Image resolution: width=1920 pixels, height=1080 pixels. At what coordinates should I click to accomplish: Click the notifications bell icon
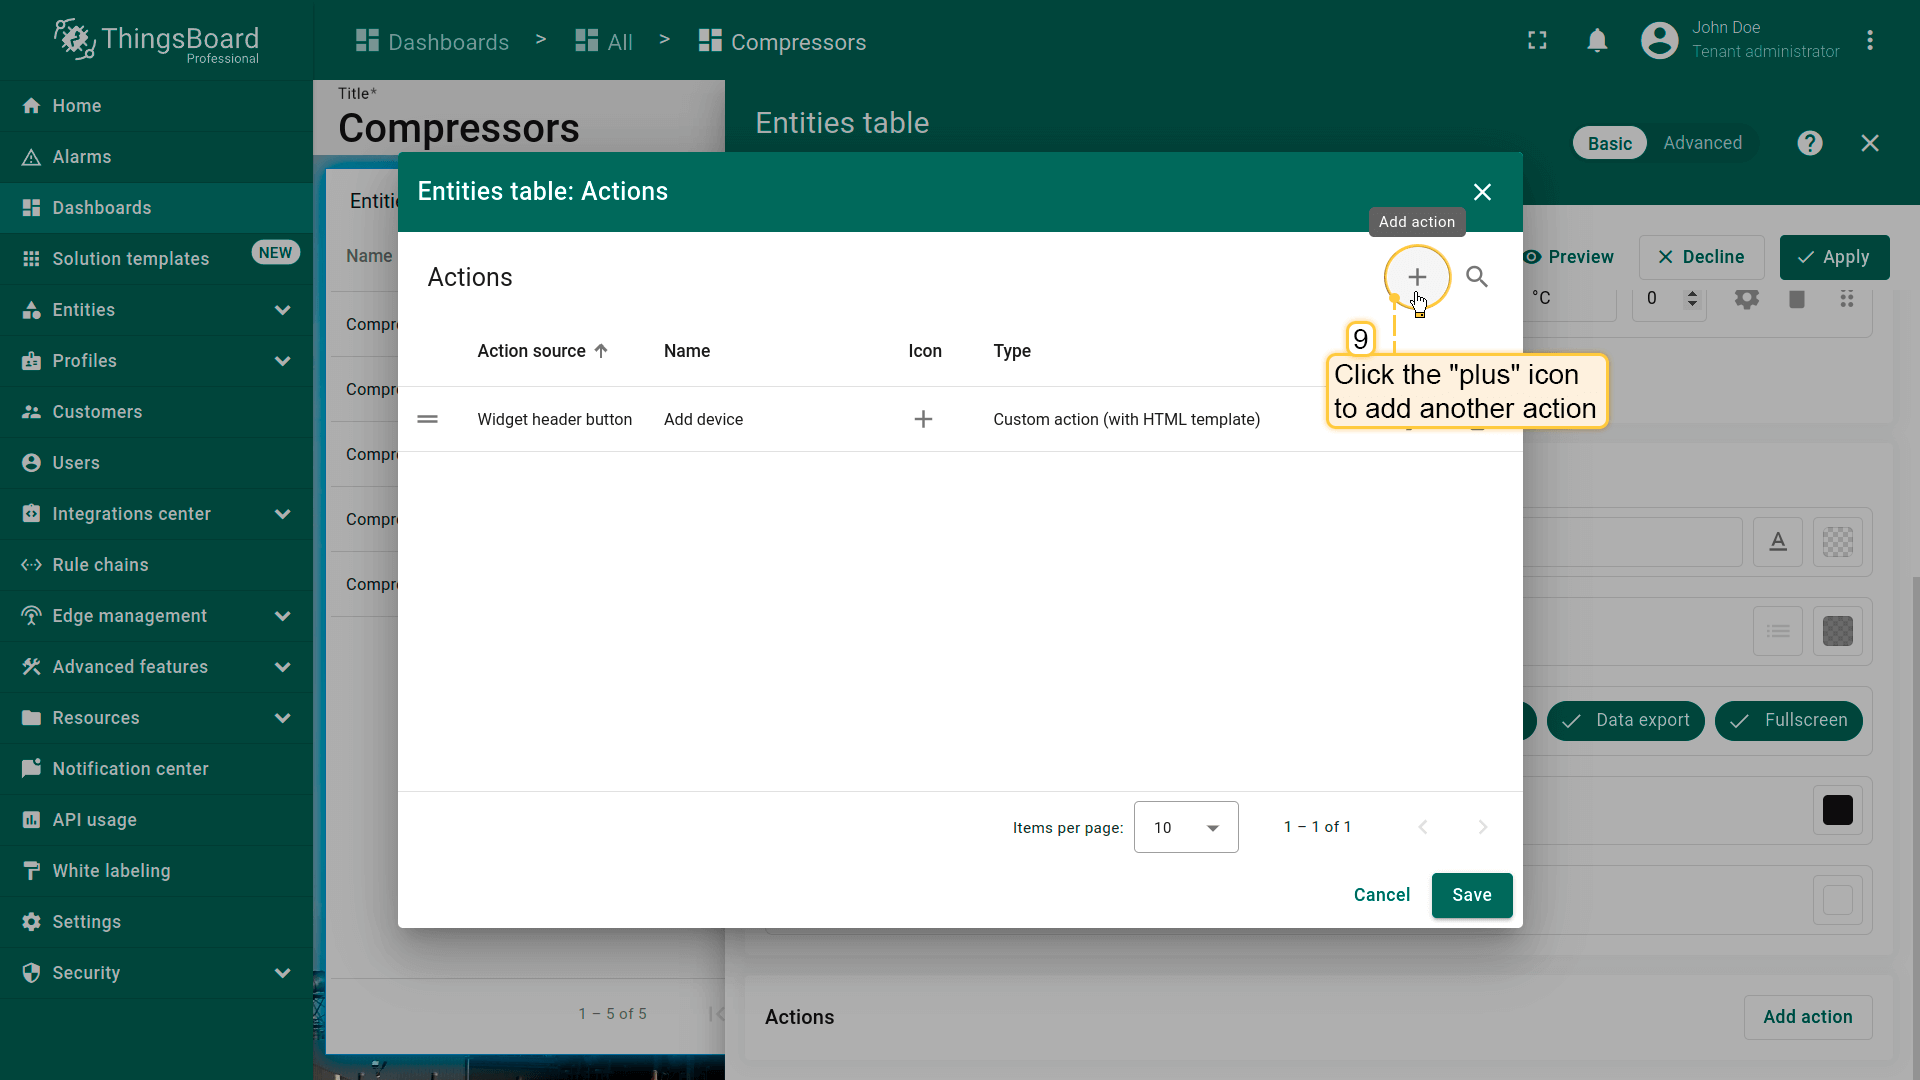(x=1597, y=41)
